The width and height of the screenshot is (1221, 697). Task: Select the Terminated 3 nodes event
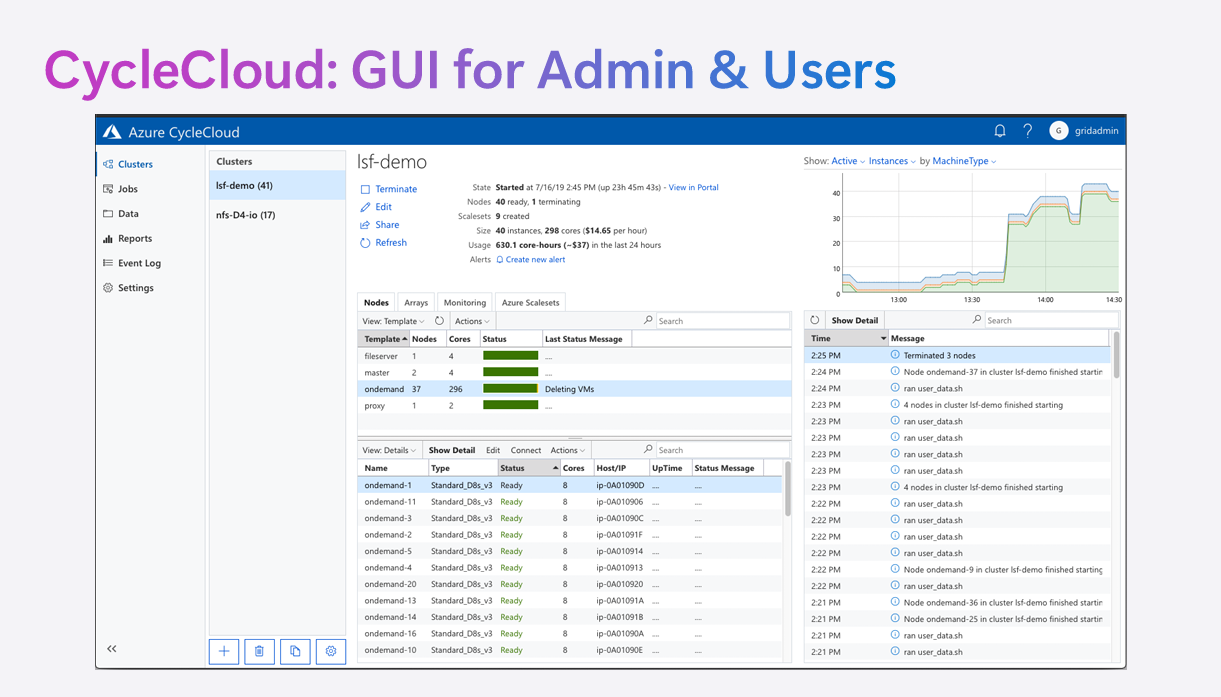[958, 355]
